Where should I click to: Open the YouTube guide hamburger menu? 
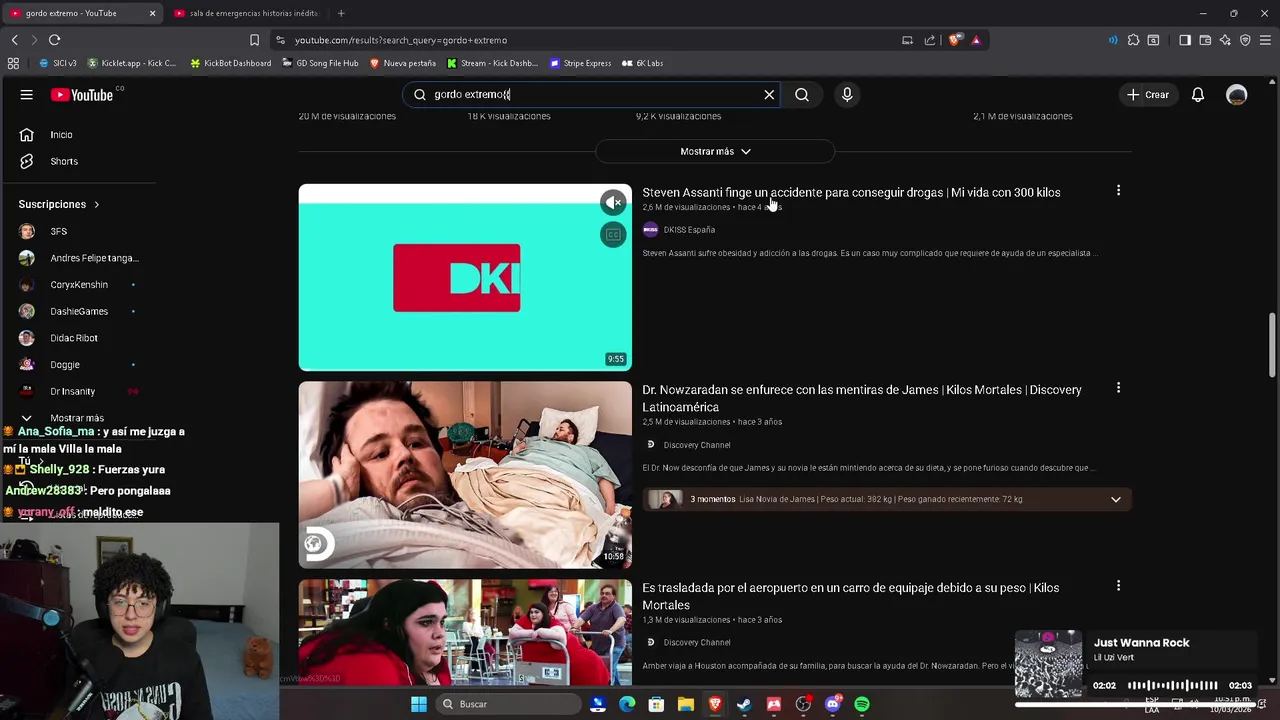pos(27,95)
